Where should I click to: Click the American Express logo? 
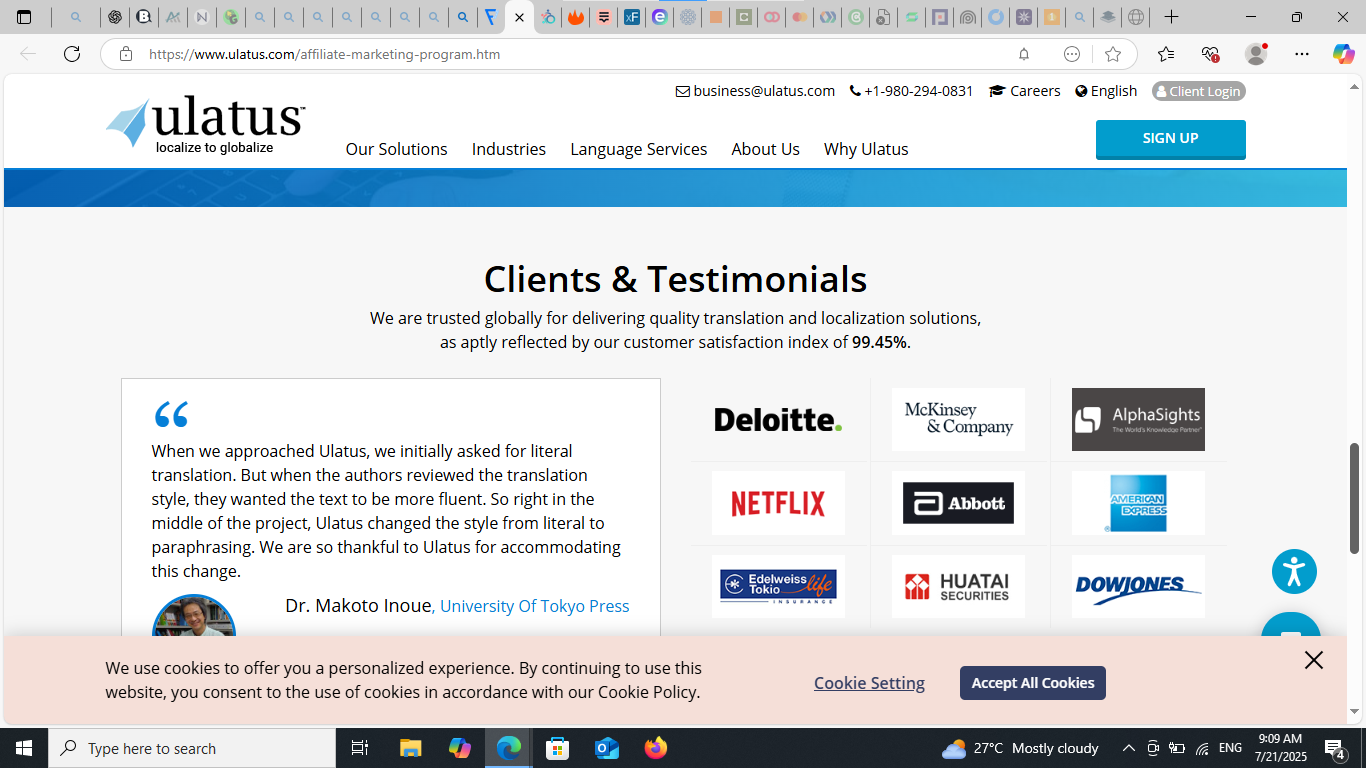1138,503
